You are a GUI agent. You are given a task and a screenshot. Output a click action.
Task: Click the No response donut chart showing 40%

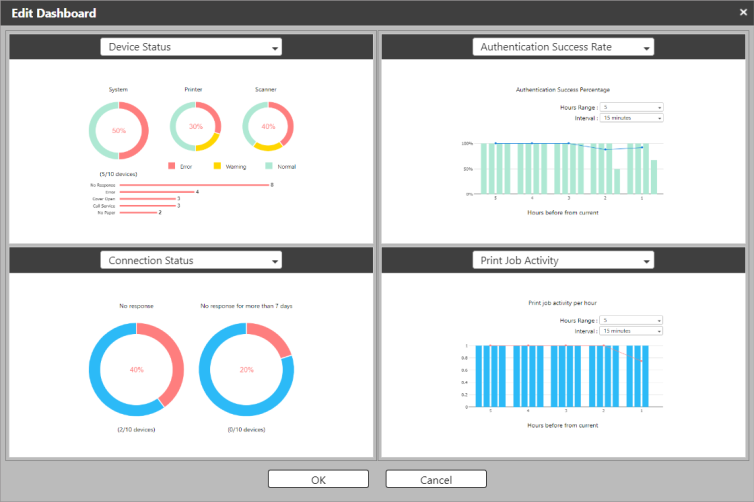coord(136,369)
